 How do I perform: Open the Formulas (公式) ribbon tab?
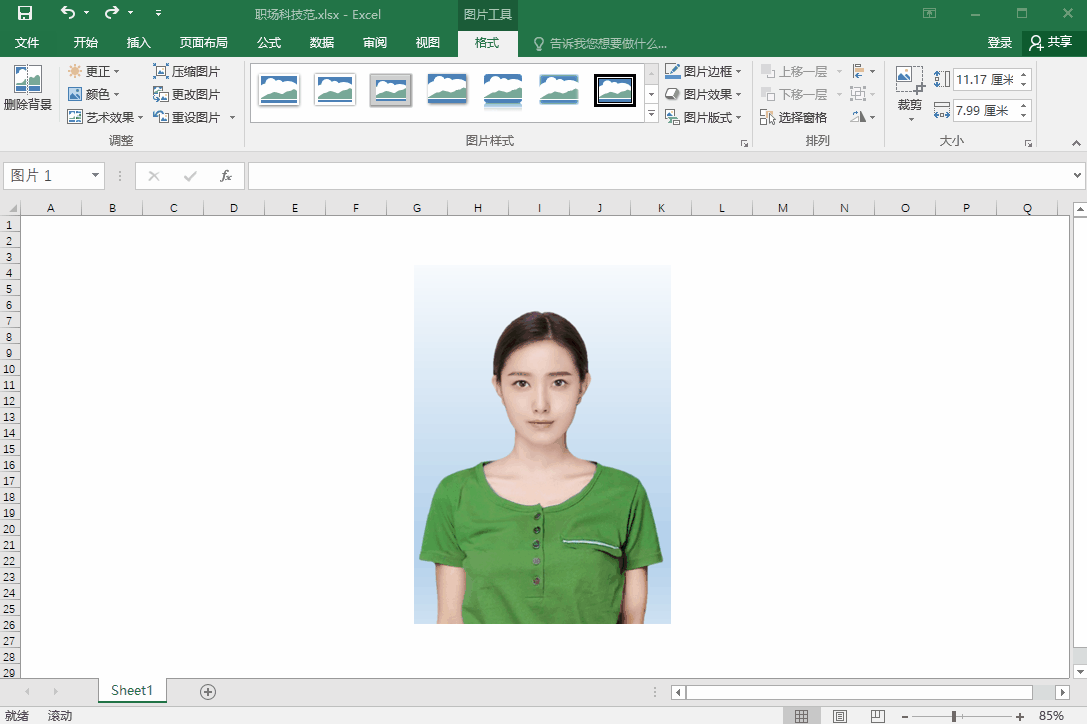coord(269,43)
